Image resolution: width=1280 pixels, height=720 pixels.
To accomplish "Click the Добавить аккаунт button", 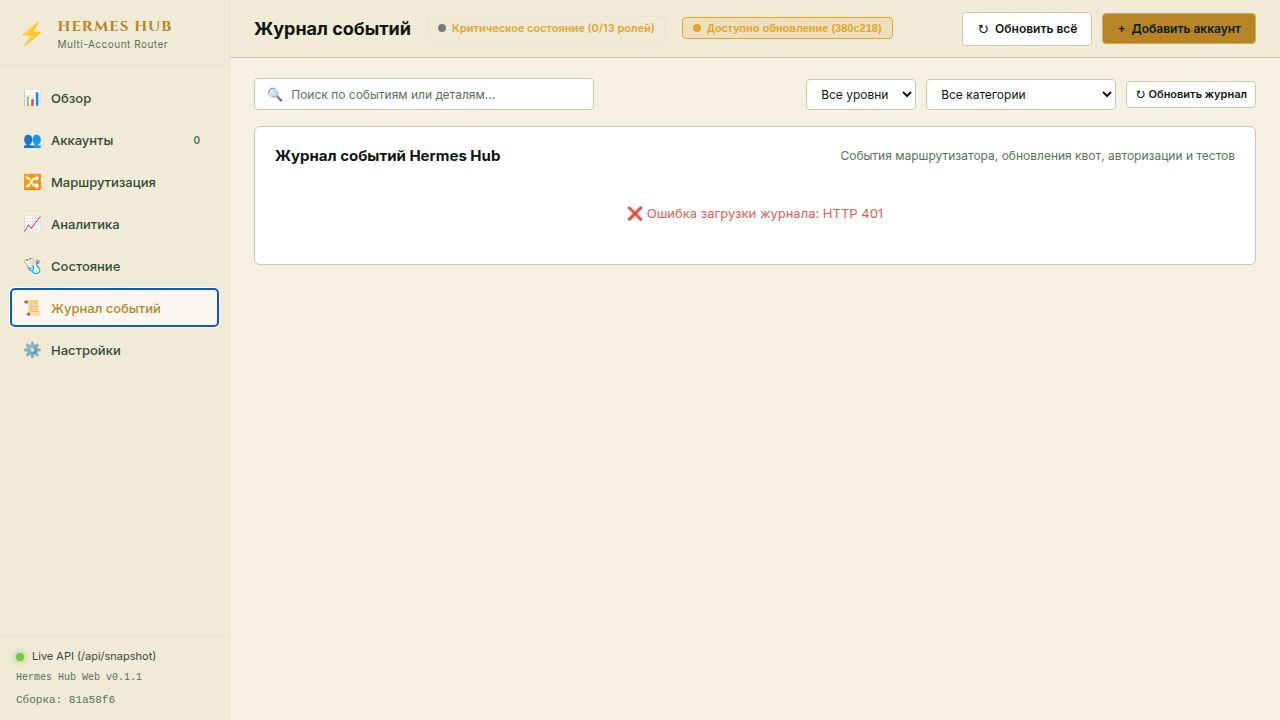I will (1179, 29).
